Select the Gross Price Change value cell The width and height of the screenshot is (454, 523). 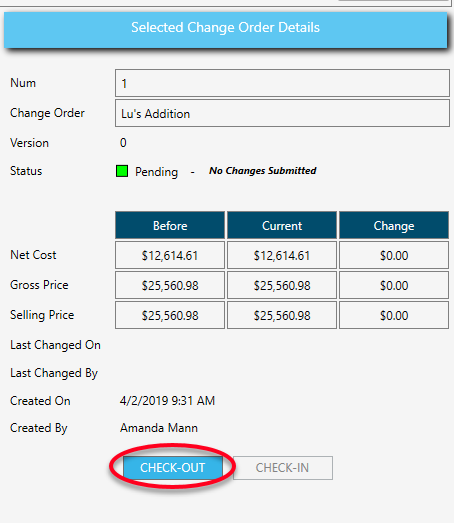[x=394, y=285]
